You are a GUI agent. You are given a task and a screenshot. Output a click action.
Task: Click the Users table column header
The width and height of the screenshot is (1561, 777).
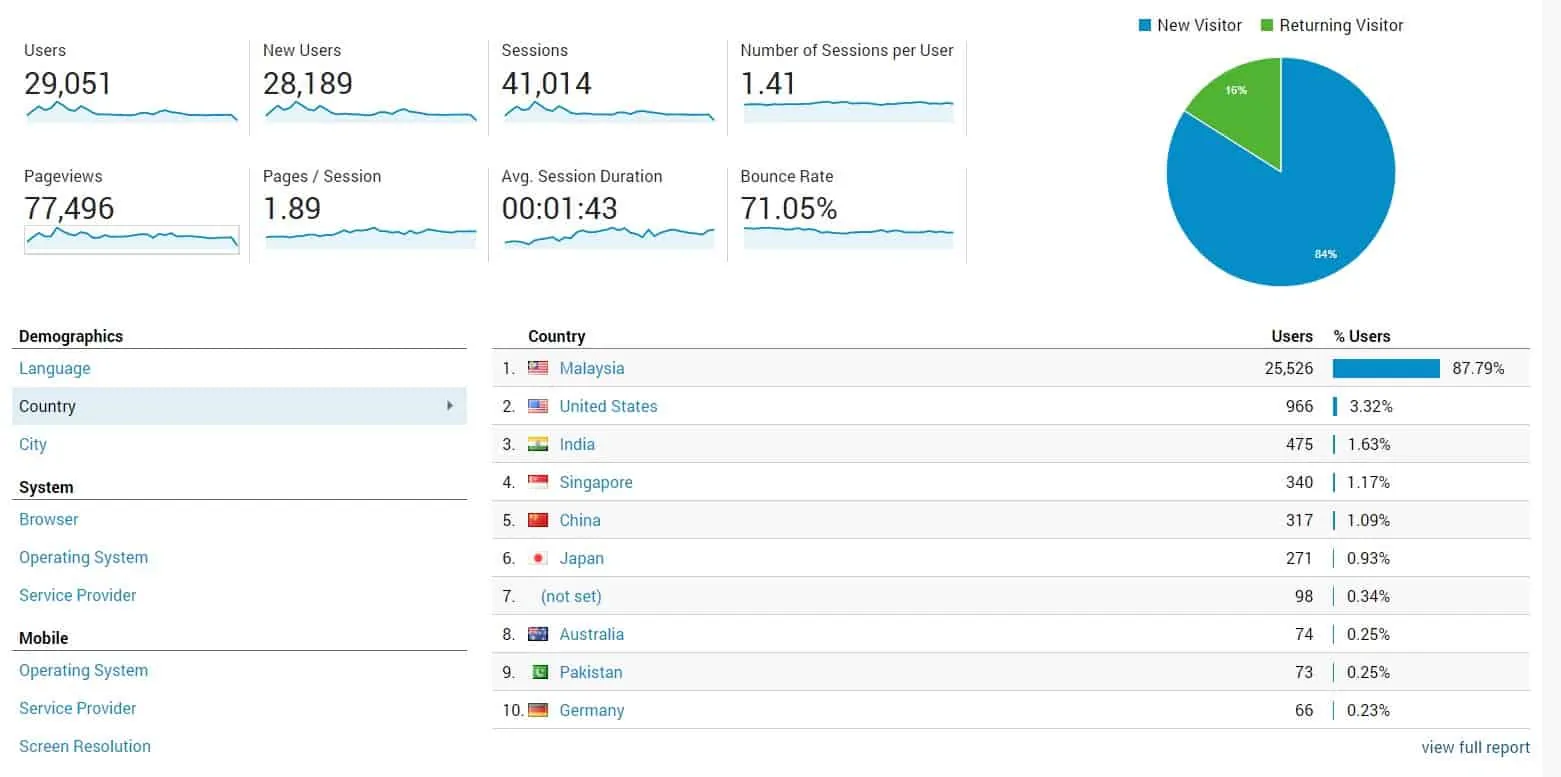(x=1292, y=336)
